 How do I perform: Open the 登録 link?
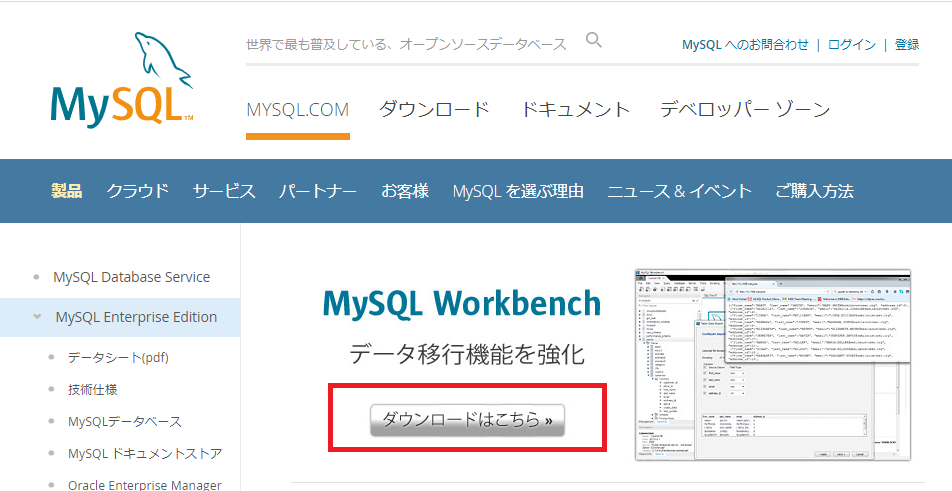(x=906, y=44)
